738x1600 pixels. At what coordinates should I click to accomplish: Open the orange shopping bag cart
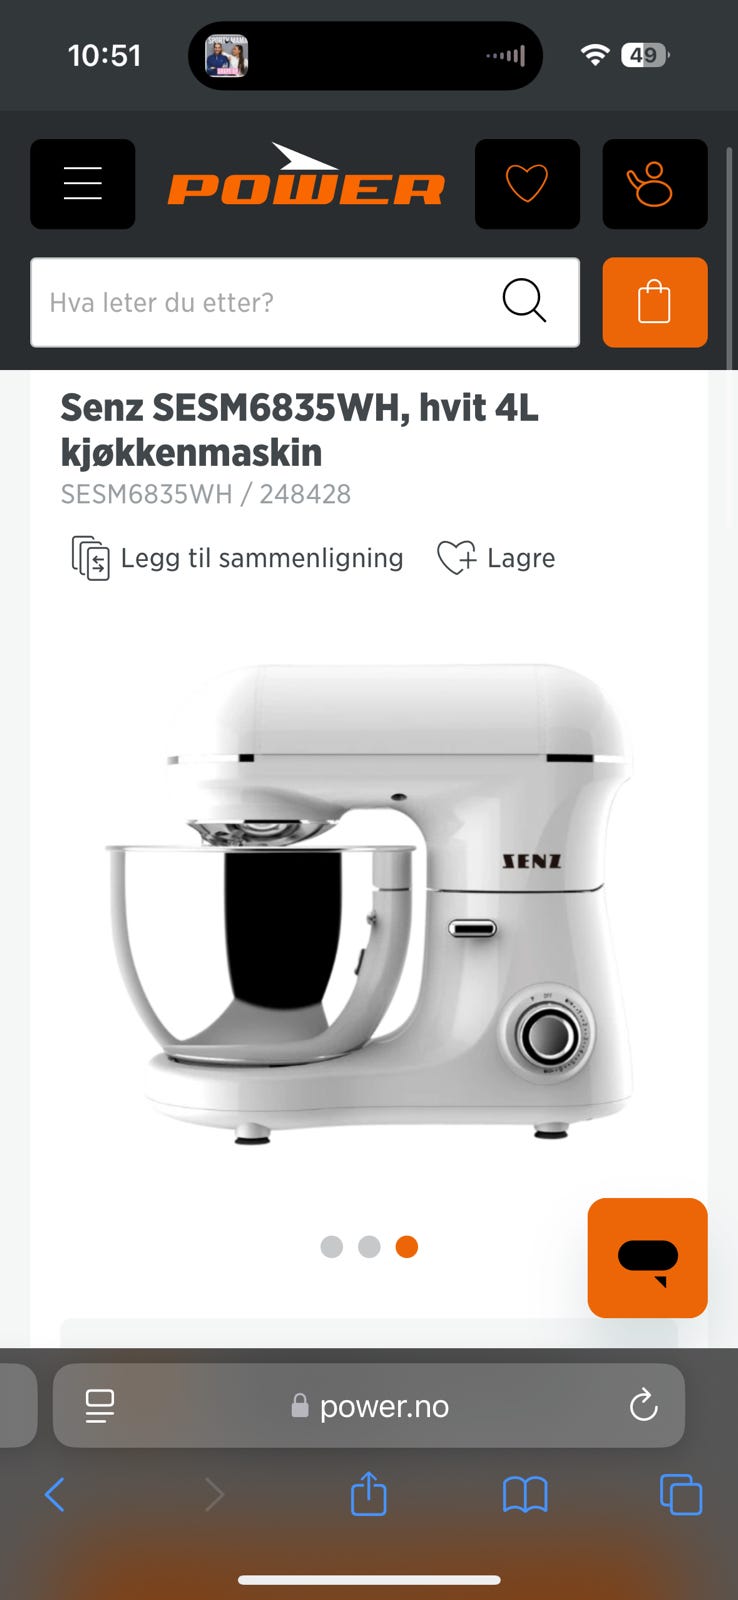[x=654, y=302]
